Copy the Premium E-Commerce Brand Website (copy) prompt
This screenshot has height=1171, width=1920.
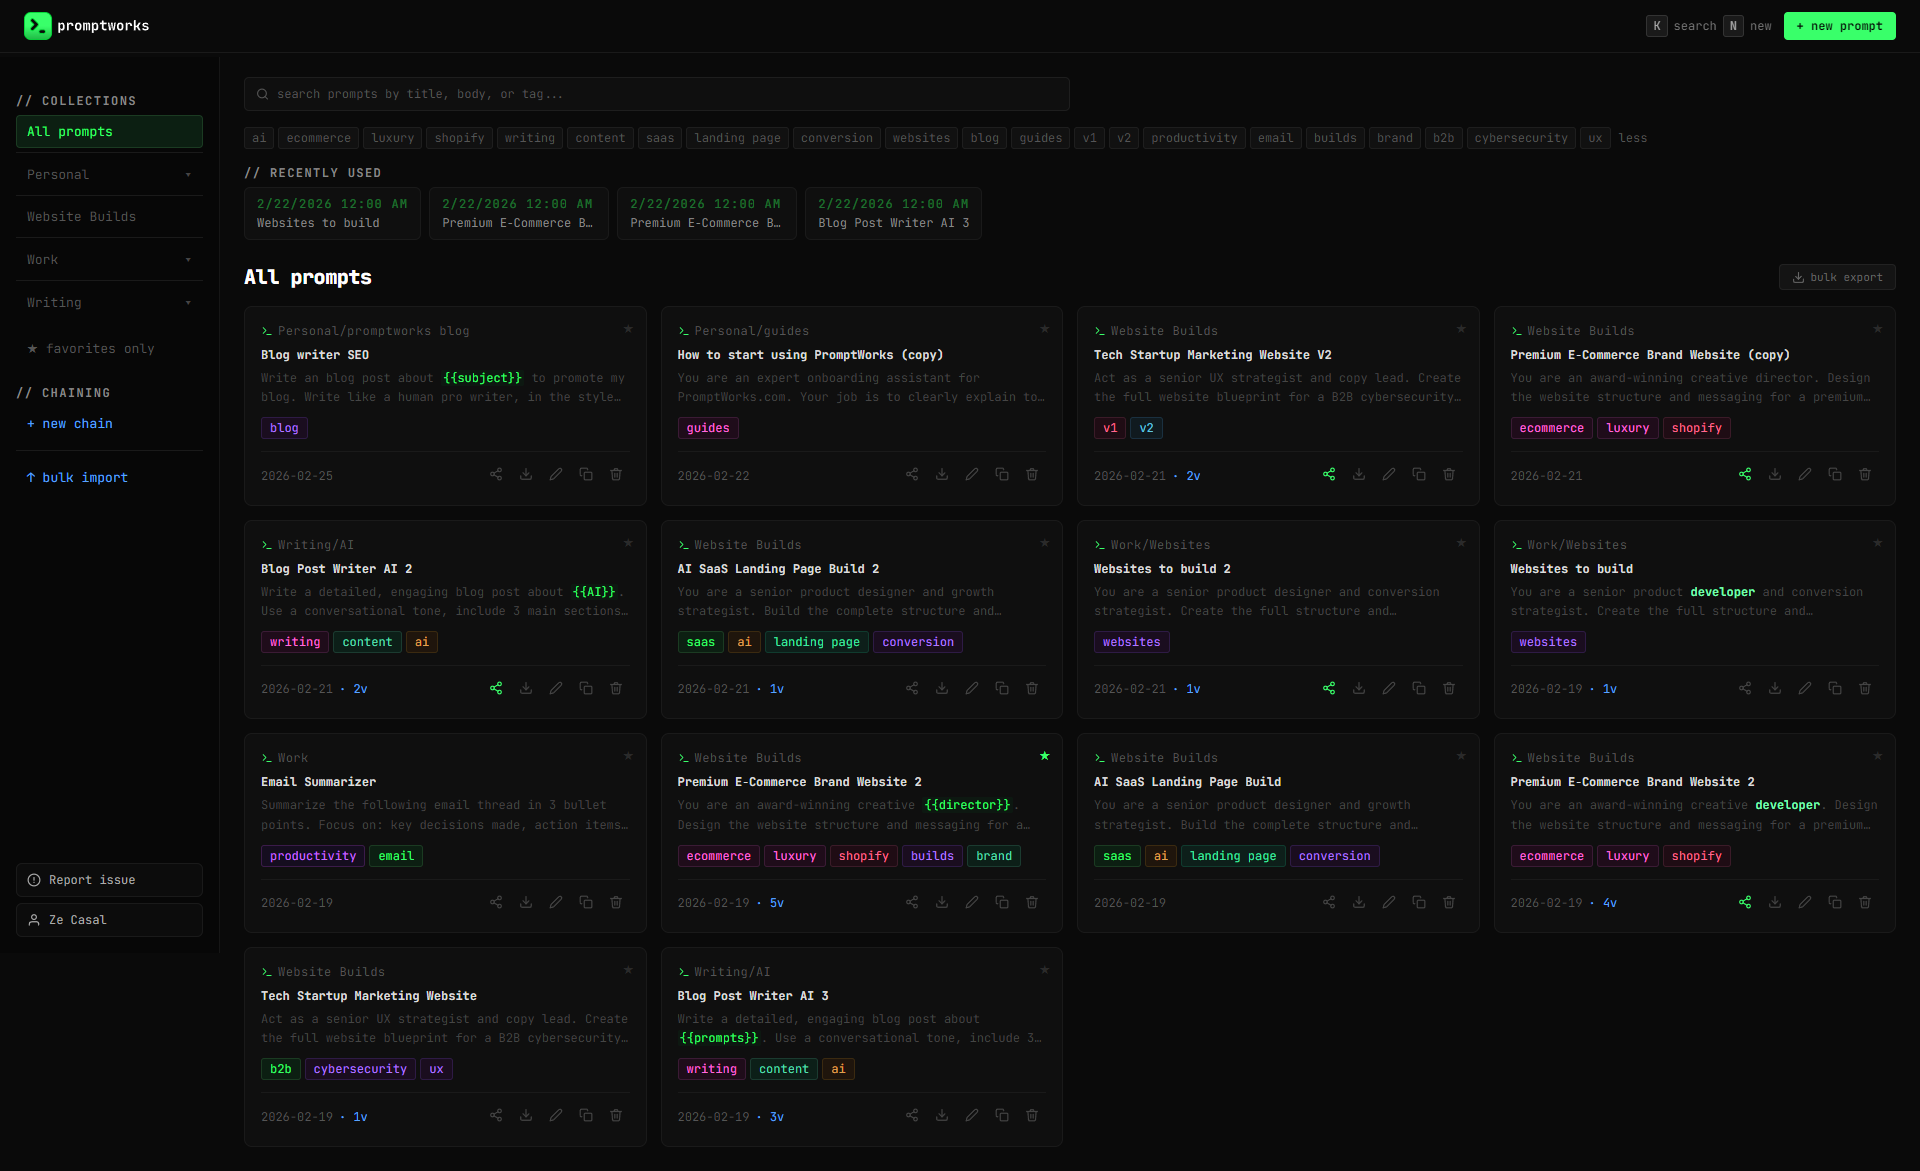tap(1835, 474)
